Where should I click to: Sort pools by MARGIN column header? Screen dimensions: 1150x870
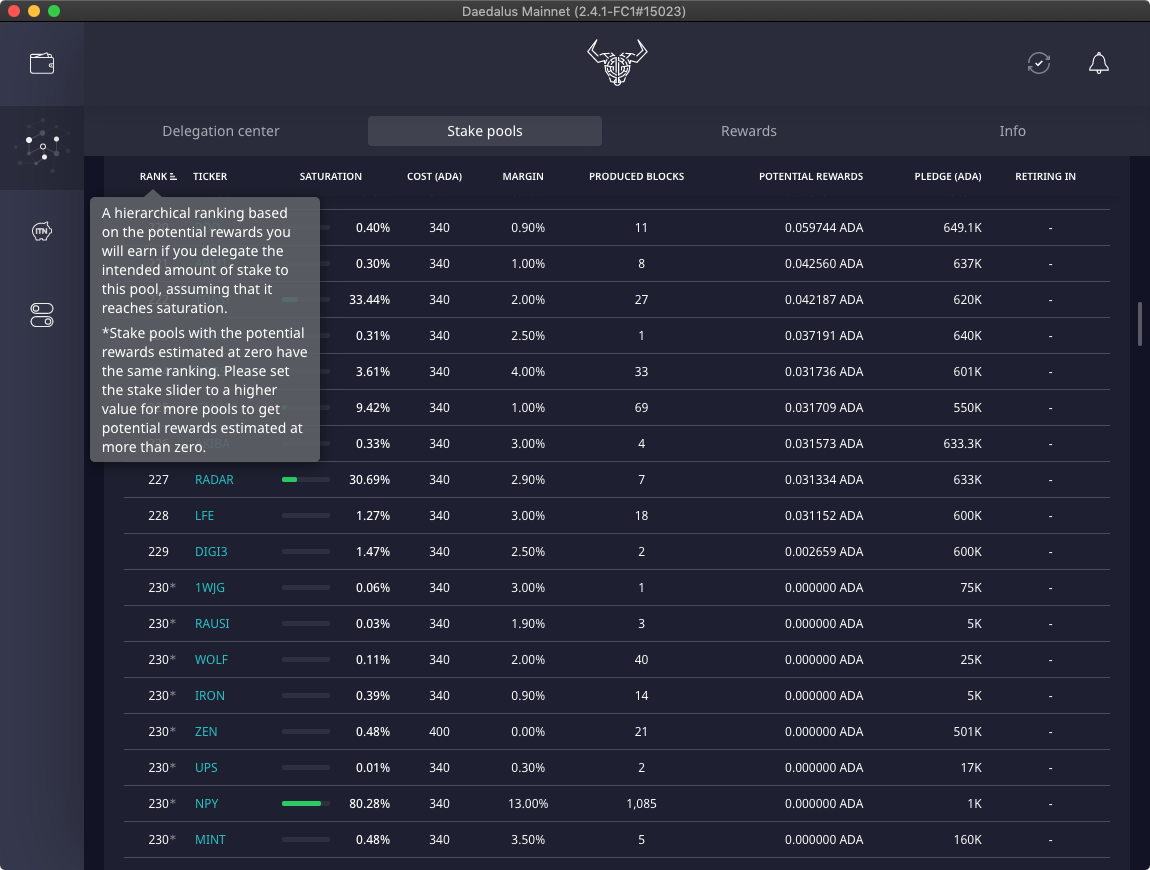tap(523, 177)
